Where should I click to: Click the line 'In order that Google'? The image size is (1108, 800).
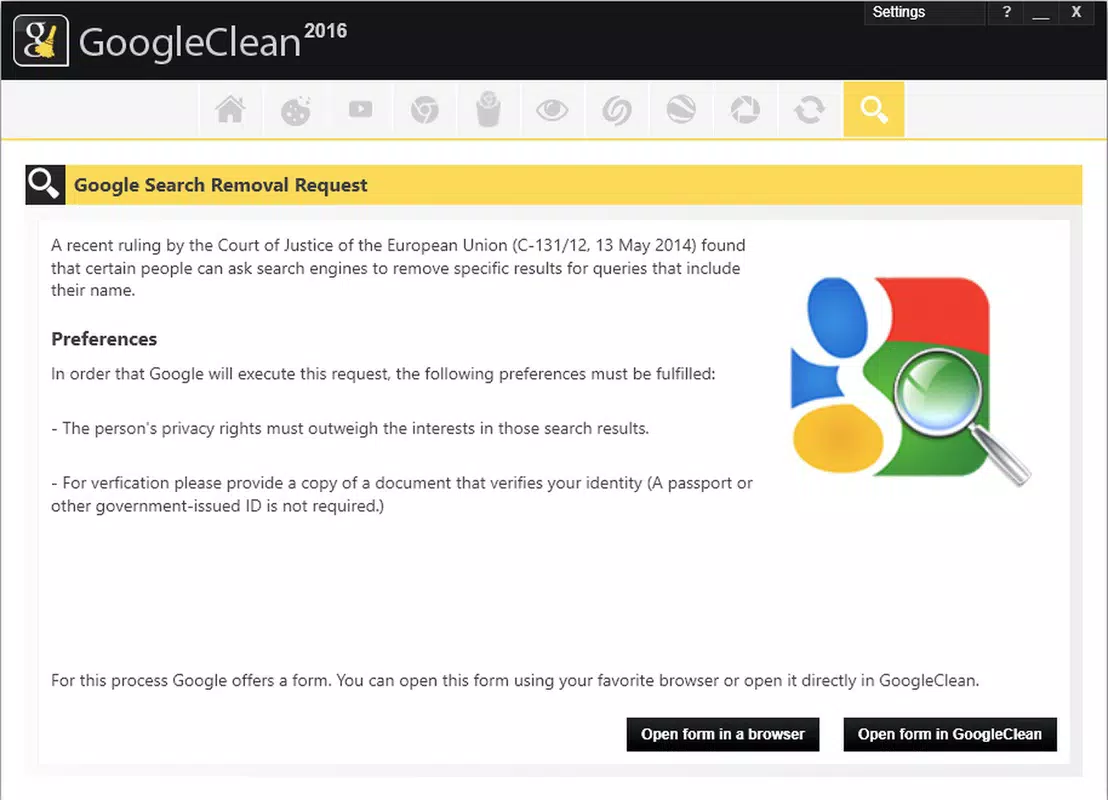383,374
